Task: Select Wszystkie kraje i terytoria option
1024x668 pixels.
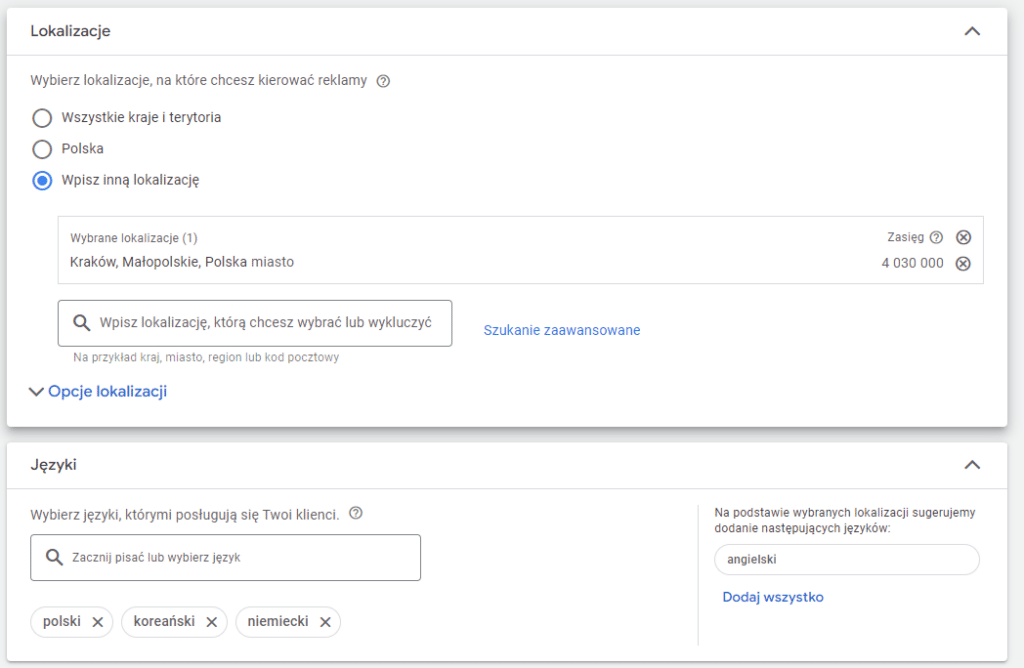Action: point(41,117)
